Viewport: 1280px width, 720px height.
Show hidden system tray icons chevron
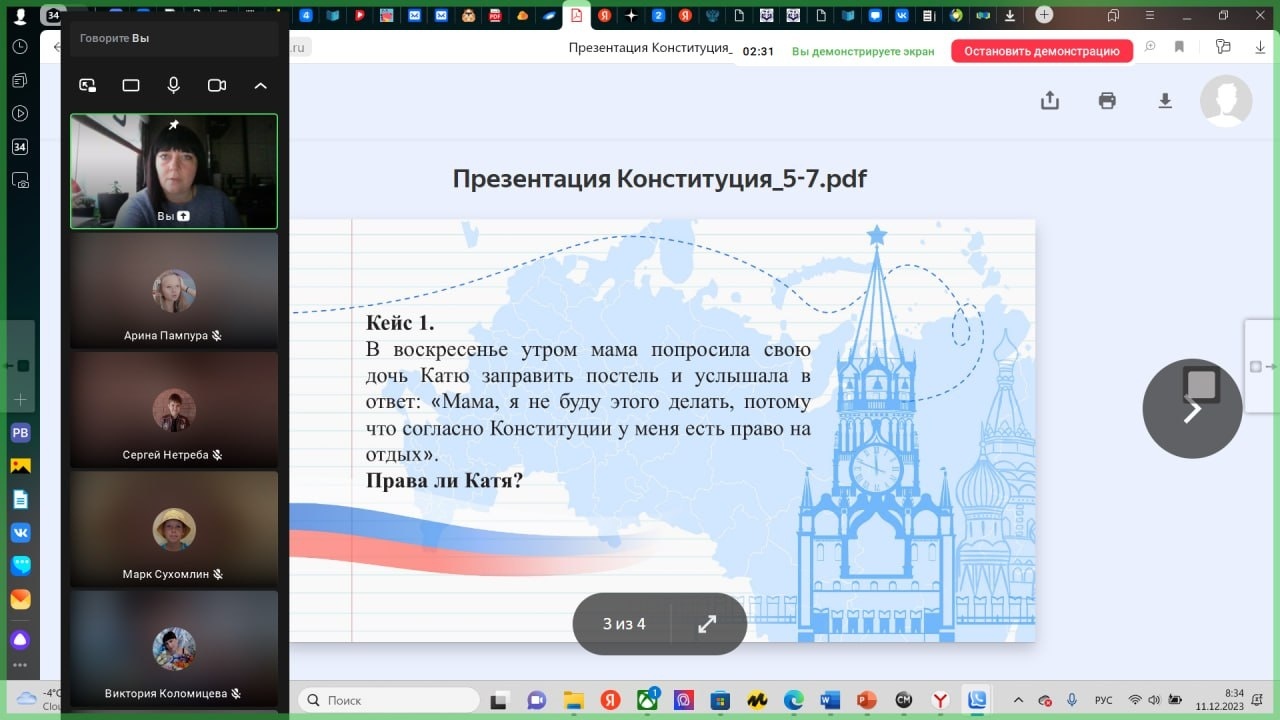click(x=1018, y=700)
